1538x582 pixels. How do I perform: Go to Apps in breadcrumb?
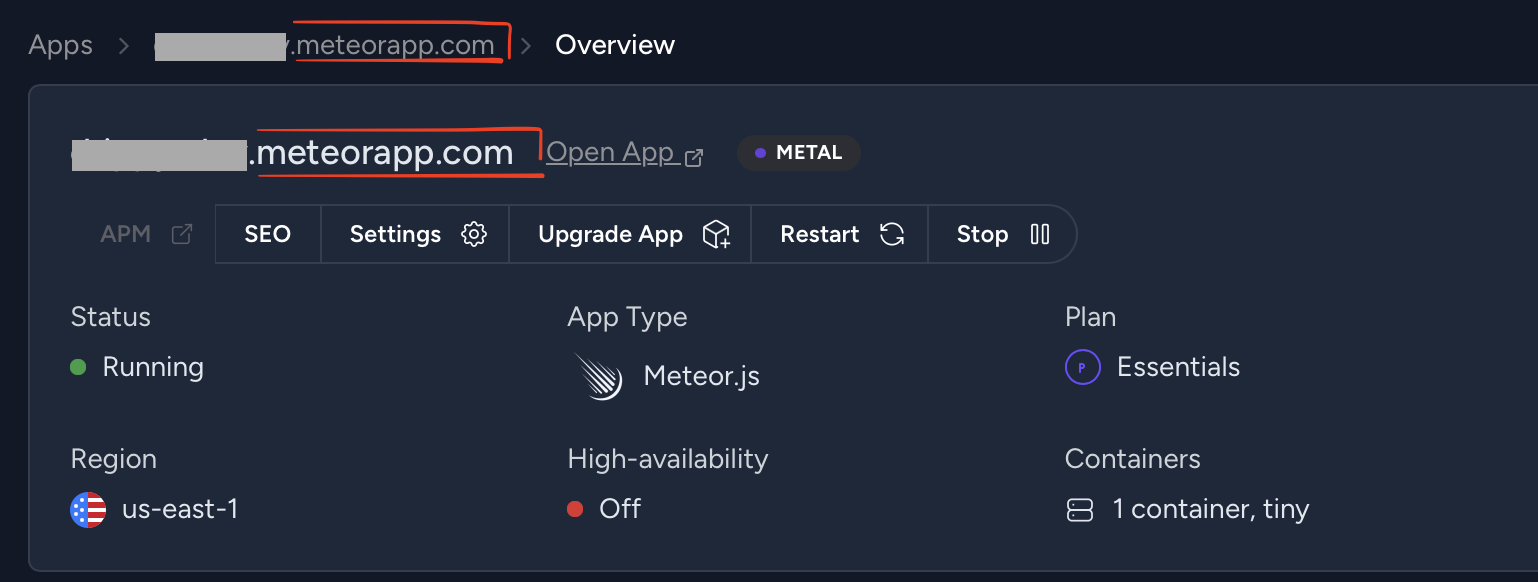(61, 45)
